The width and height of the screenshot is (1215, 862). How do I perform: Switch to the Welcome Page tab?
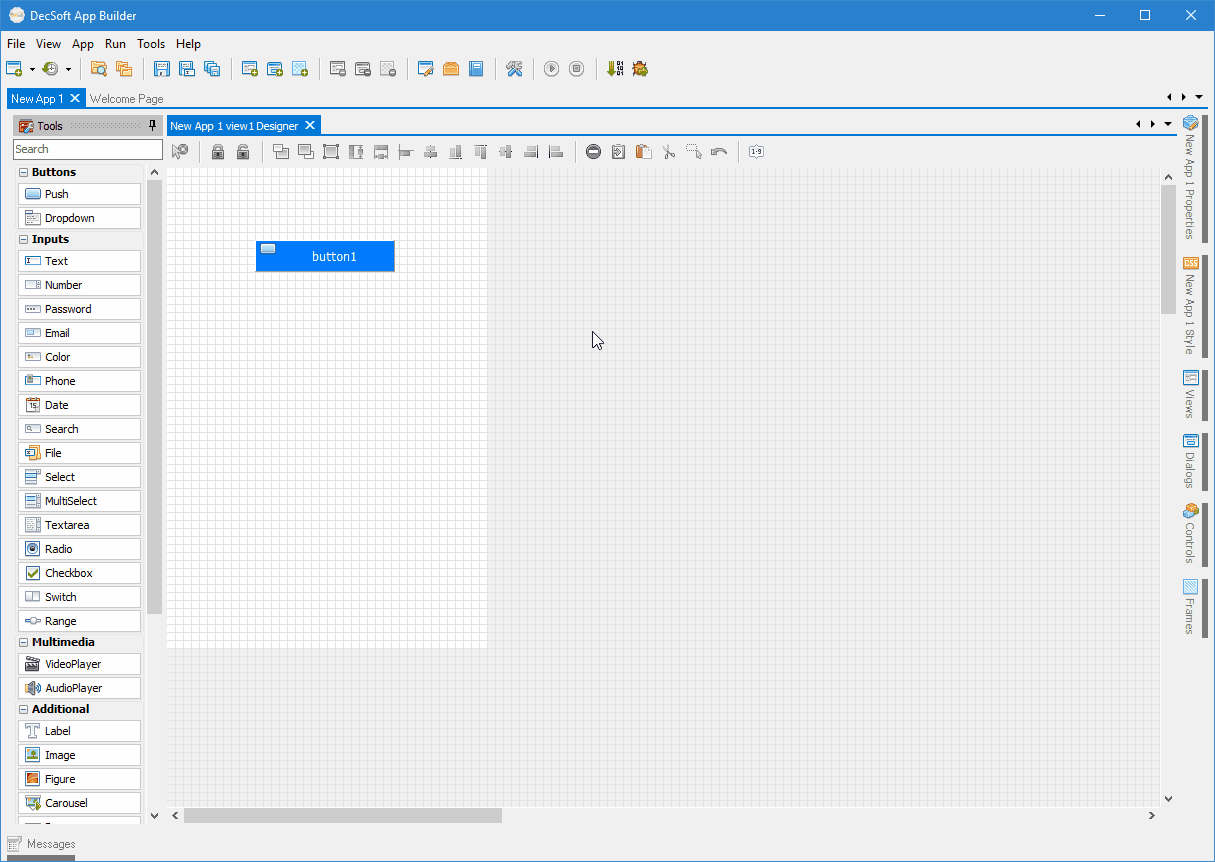coord(127,99)
